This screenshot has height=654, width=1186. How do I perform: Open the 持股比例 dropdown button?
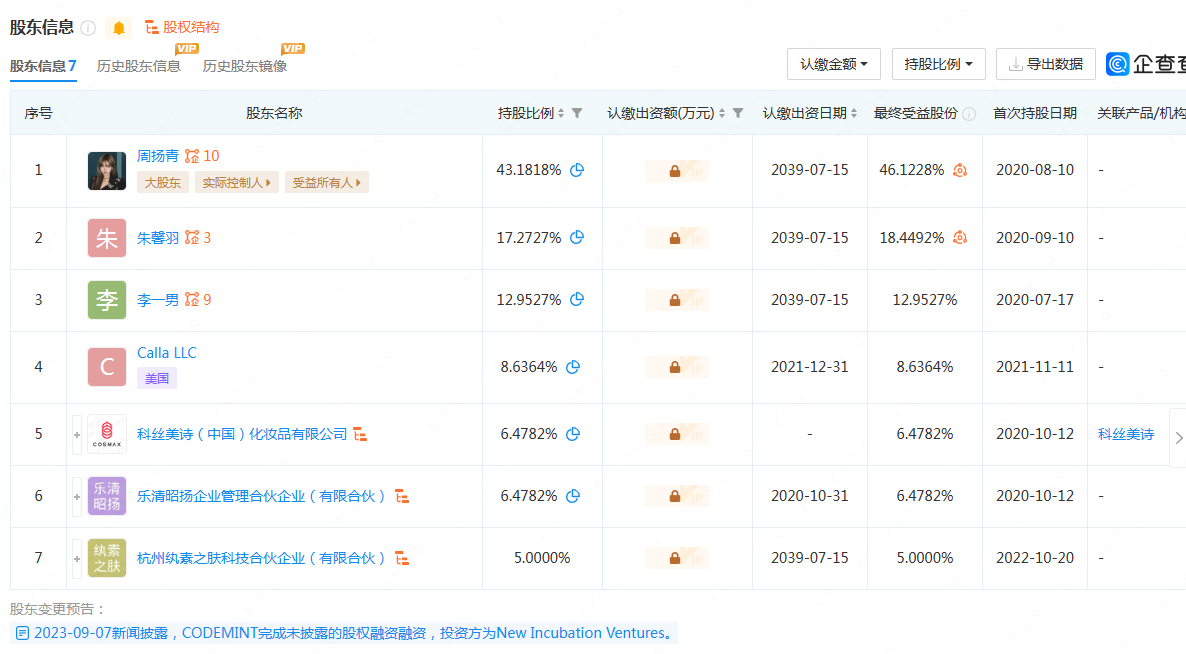[x=938, y=64]
